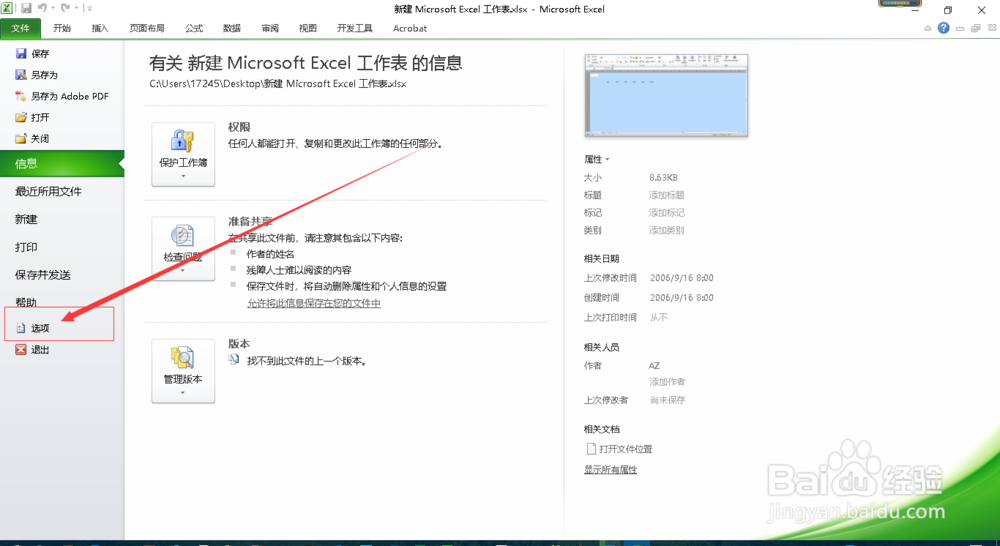This screenshot has height=546, width=1000.
Task: Click the 添加类别 property field
Action: (x=666, y=230)
